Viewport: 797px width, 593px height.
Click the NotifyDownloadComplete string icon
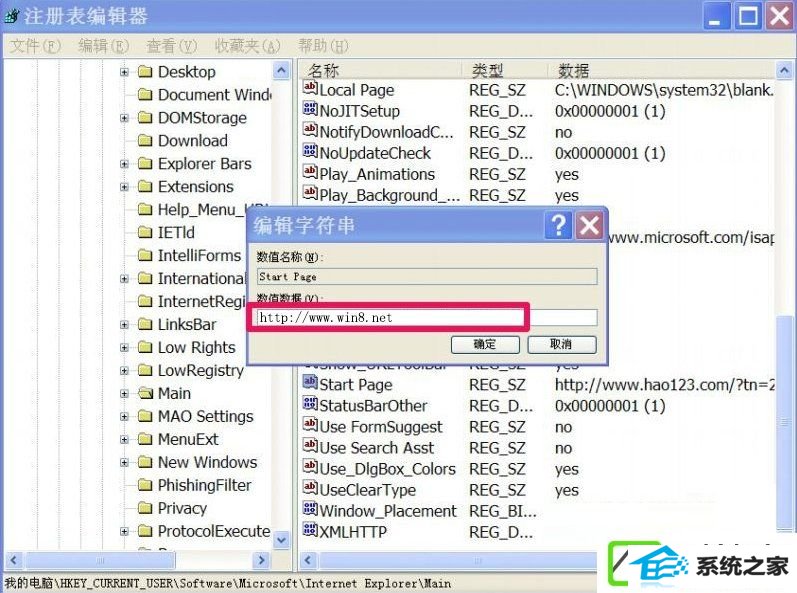310,130
